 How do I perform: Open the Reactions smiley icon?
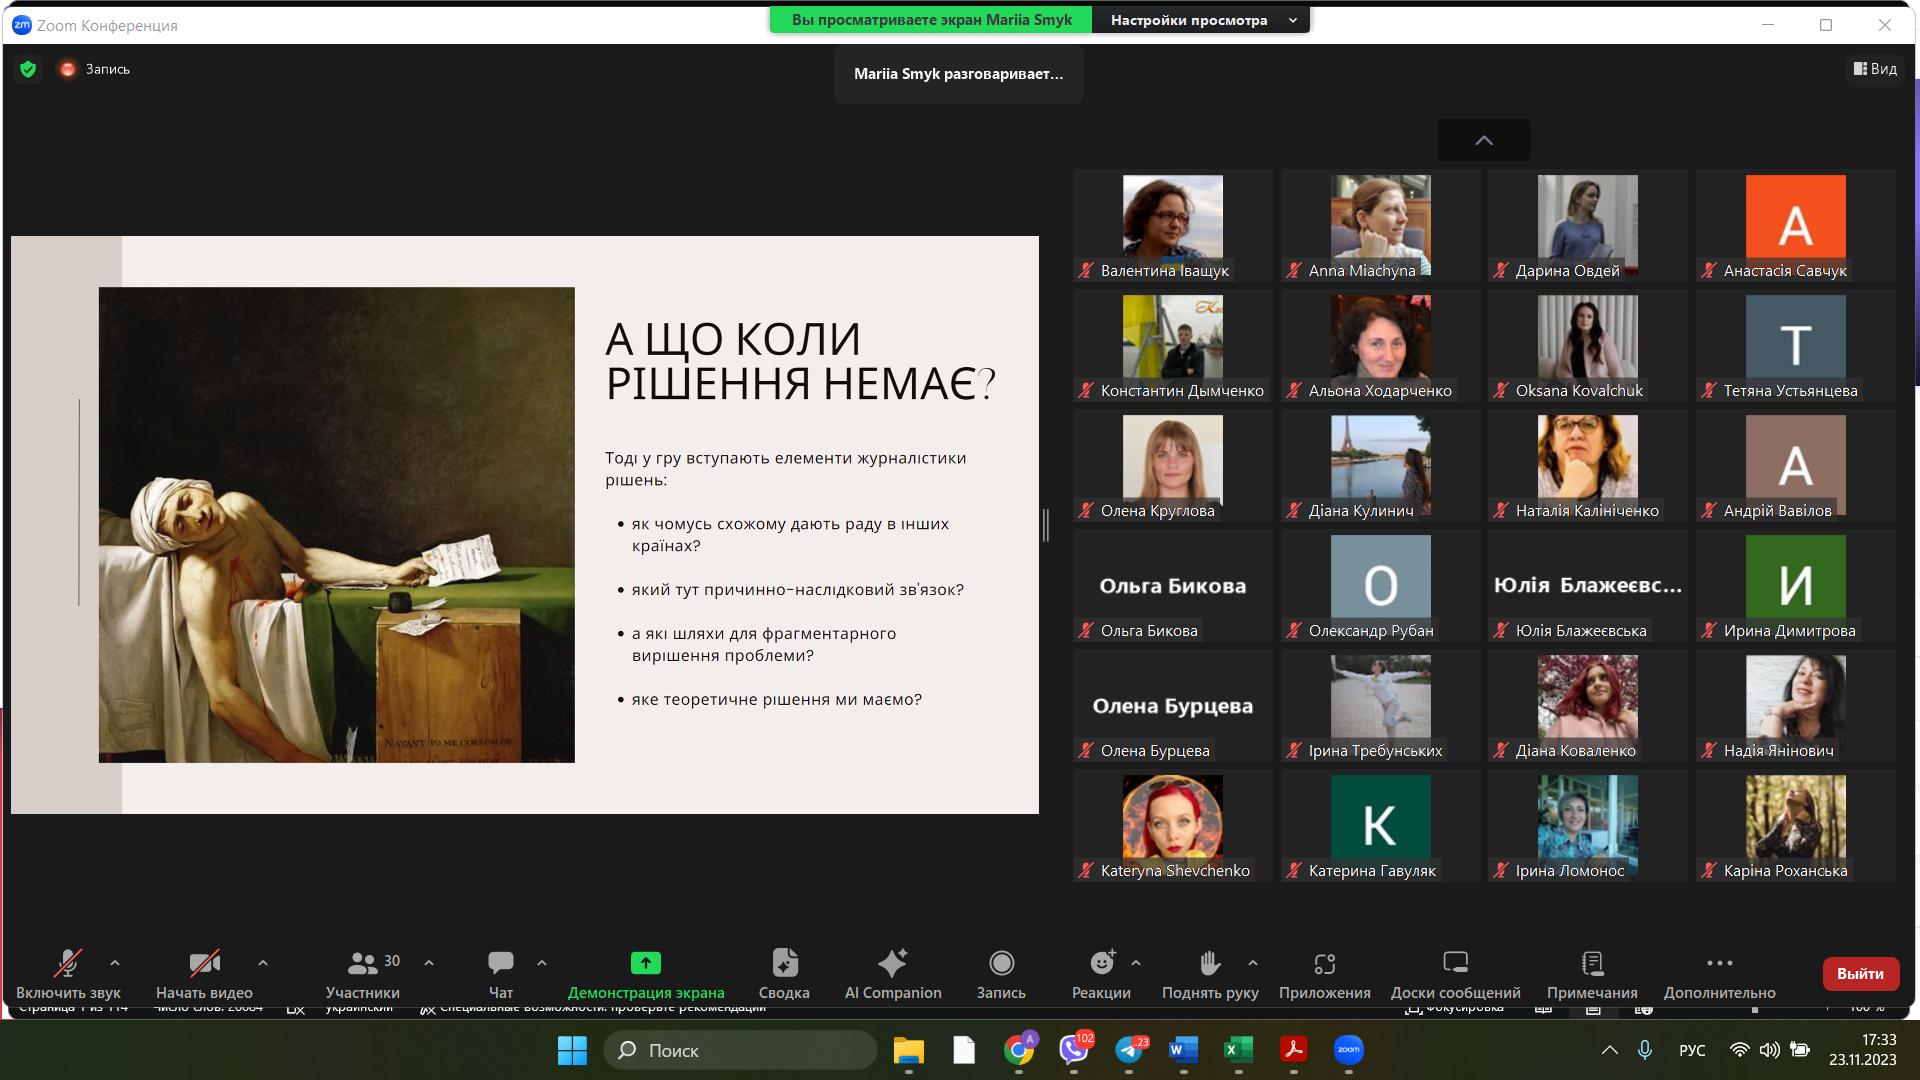pyautogui.click(x=1101, y=963)
